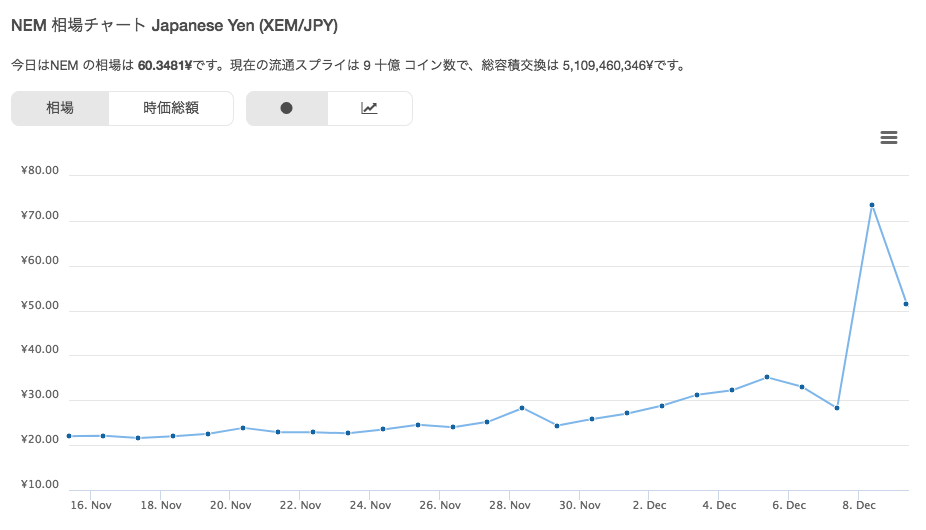The height and width of the screenshot is (530, 926).
Task: Switch to the 時価総額 market cap tab
Action: (171, 108)
